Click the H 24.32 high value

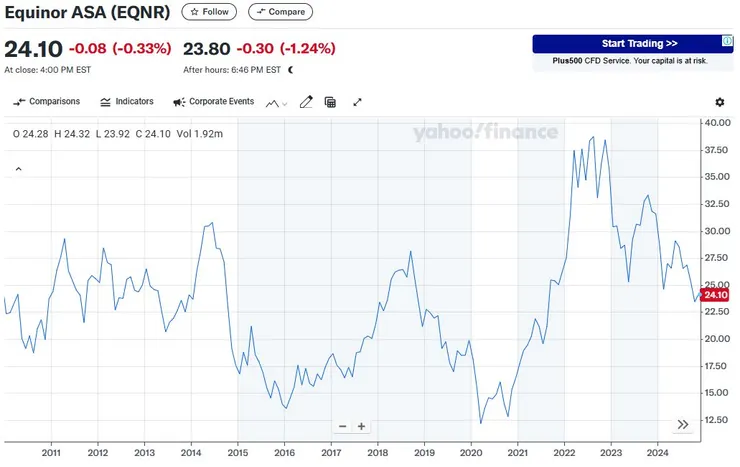[x=72, y=134]
